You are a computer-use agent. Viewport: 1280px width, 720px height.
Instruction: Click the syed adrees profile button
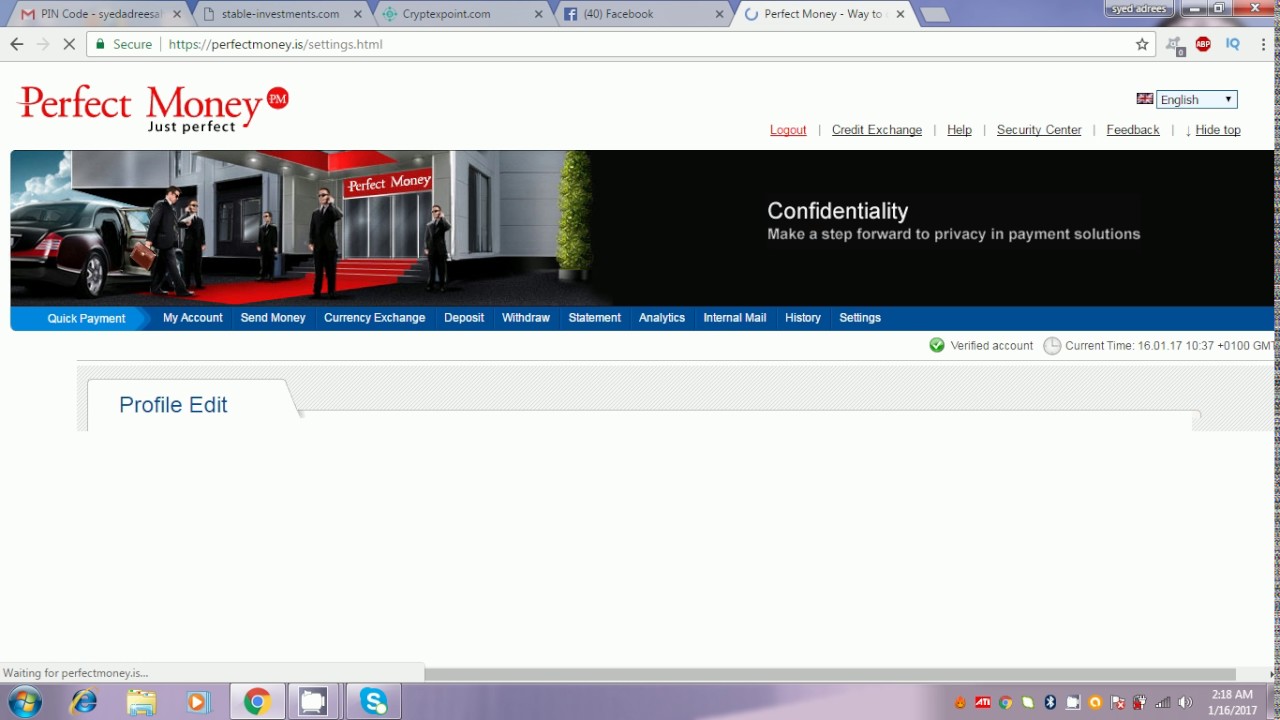click(x=1139, y=9)
